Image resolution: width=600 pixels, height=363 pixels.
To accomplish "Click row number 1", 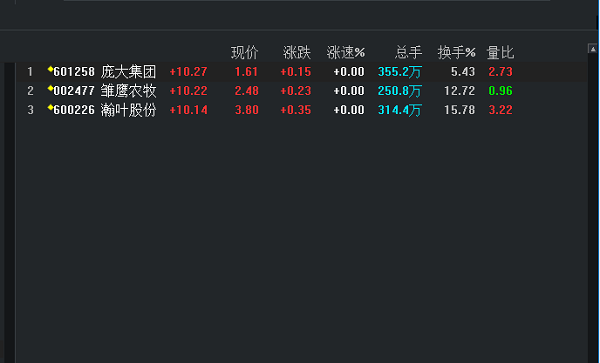I will 30,72.
